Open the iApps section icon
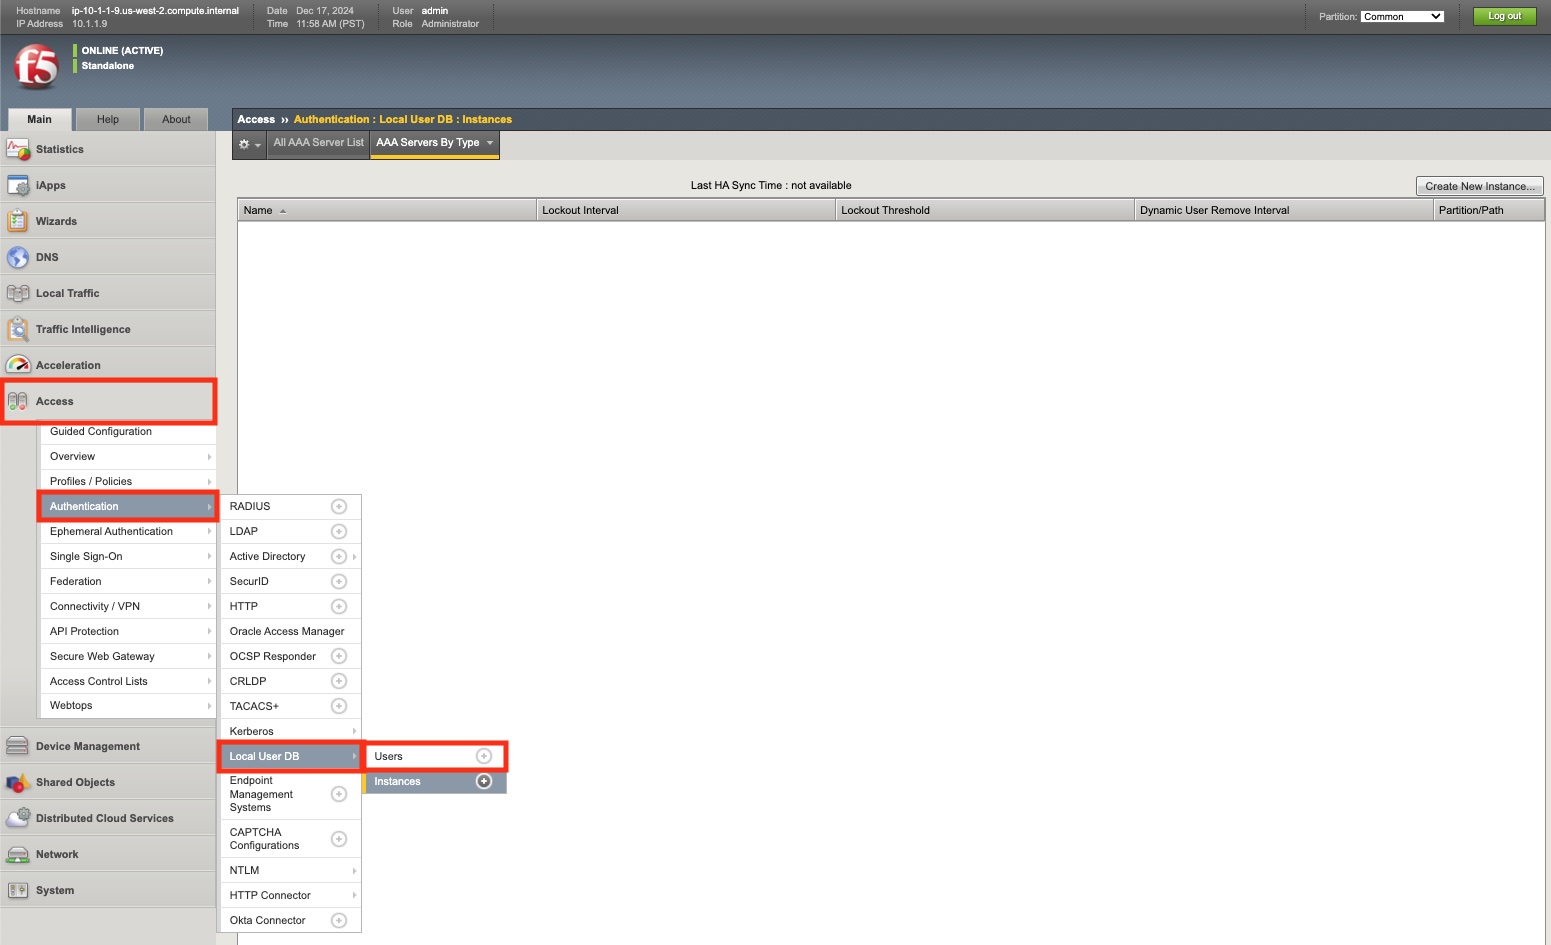The width and height of the screenshot is (1551, 945). click(x=18, y=185)
